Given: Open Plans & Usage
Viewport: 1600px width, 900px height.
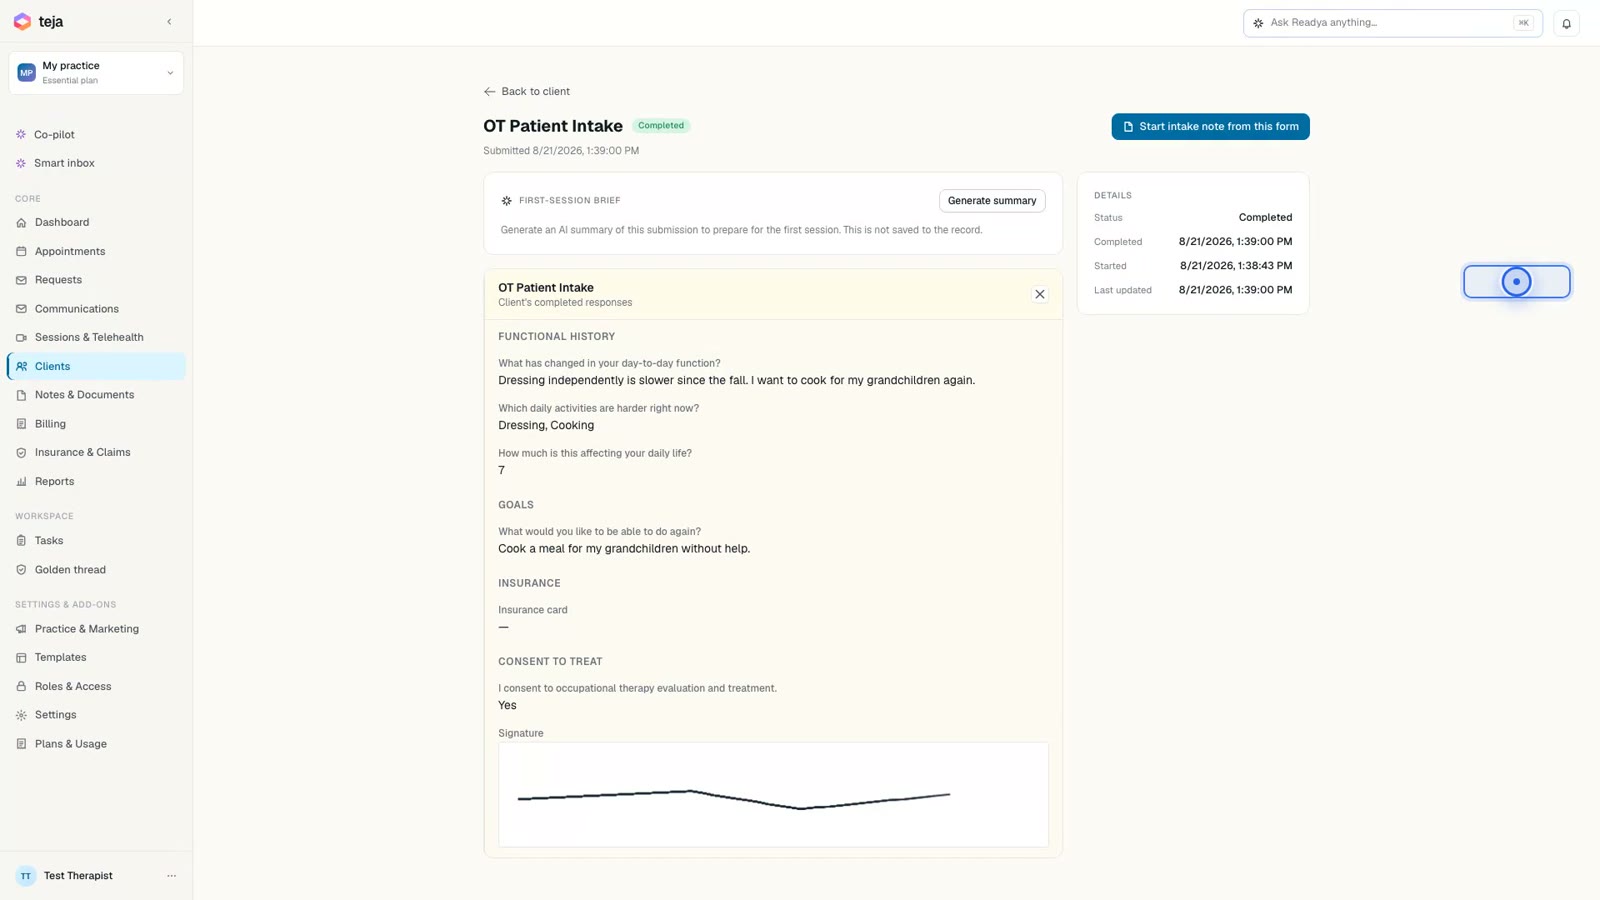Looking at the screenshot, I should point(96,744).
